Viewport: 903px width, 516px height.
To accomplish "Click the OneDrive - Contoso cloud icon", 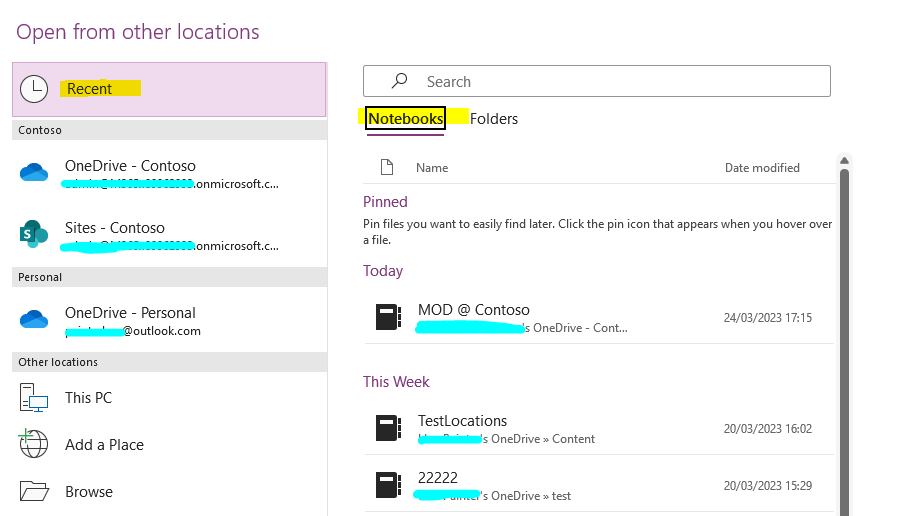I will click(x=34, y=172).
